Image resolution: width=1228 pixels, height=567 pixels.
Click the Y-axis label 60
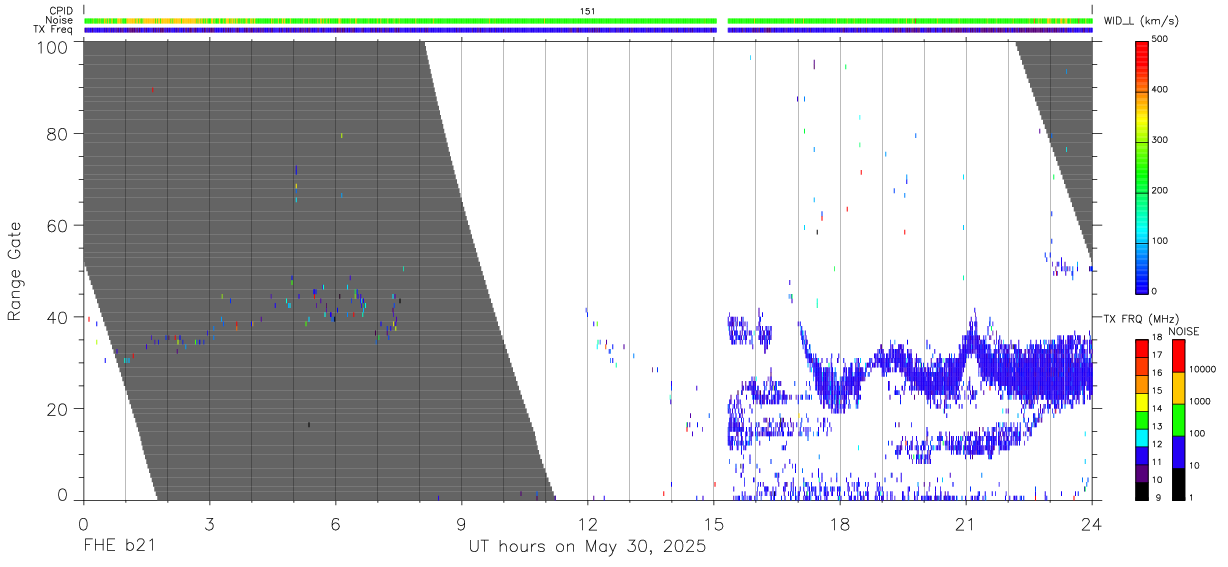pyautogui.click(x=60, y=226)
